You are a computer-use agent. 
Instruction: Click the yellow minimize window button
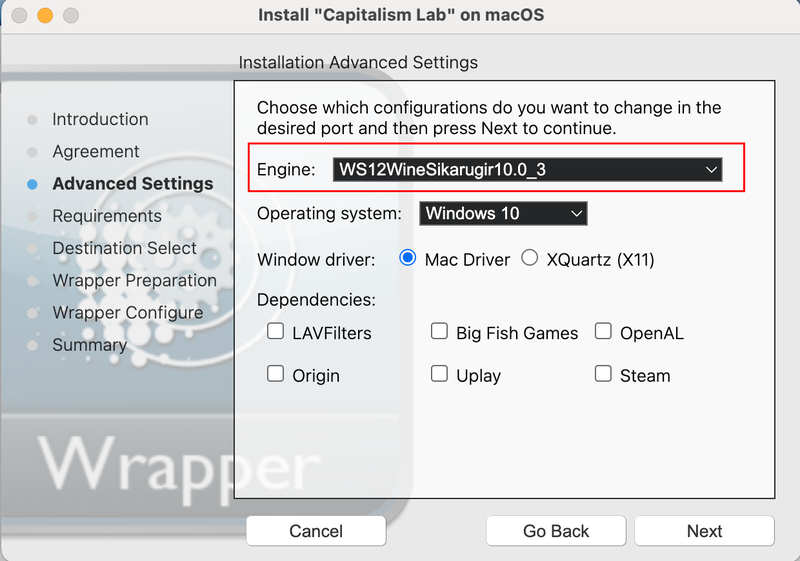pos(46,16)
